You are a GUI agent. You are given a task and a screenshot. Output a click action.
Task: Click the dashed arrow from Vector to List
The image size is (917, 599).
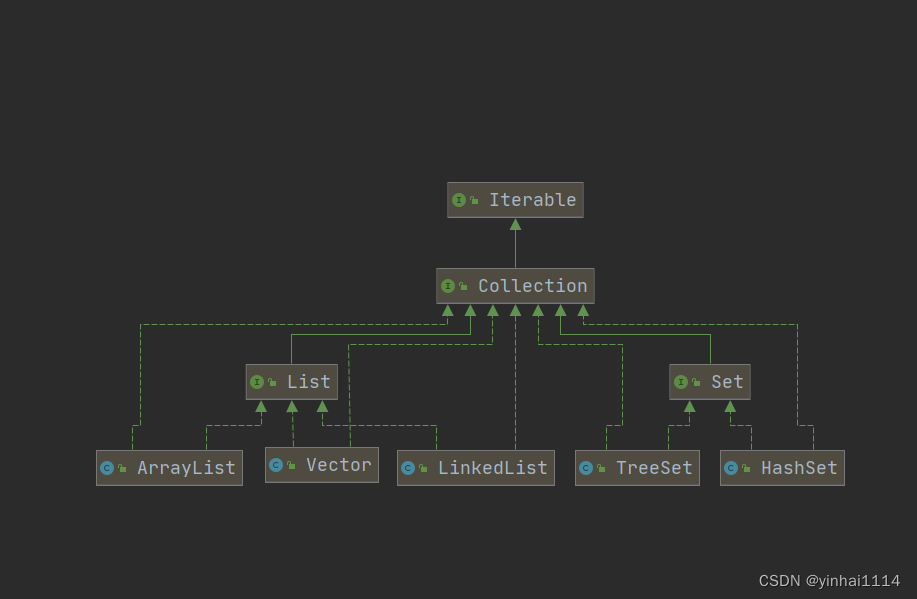pos(292,425)
